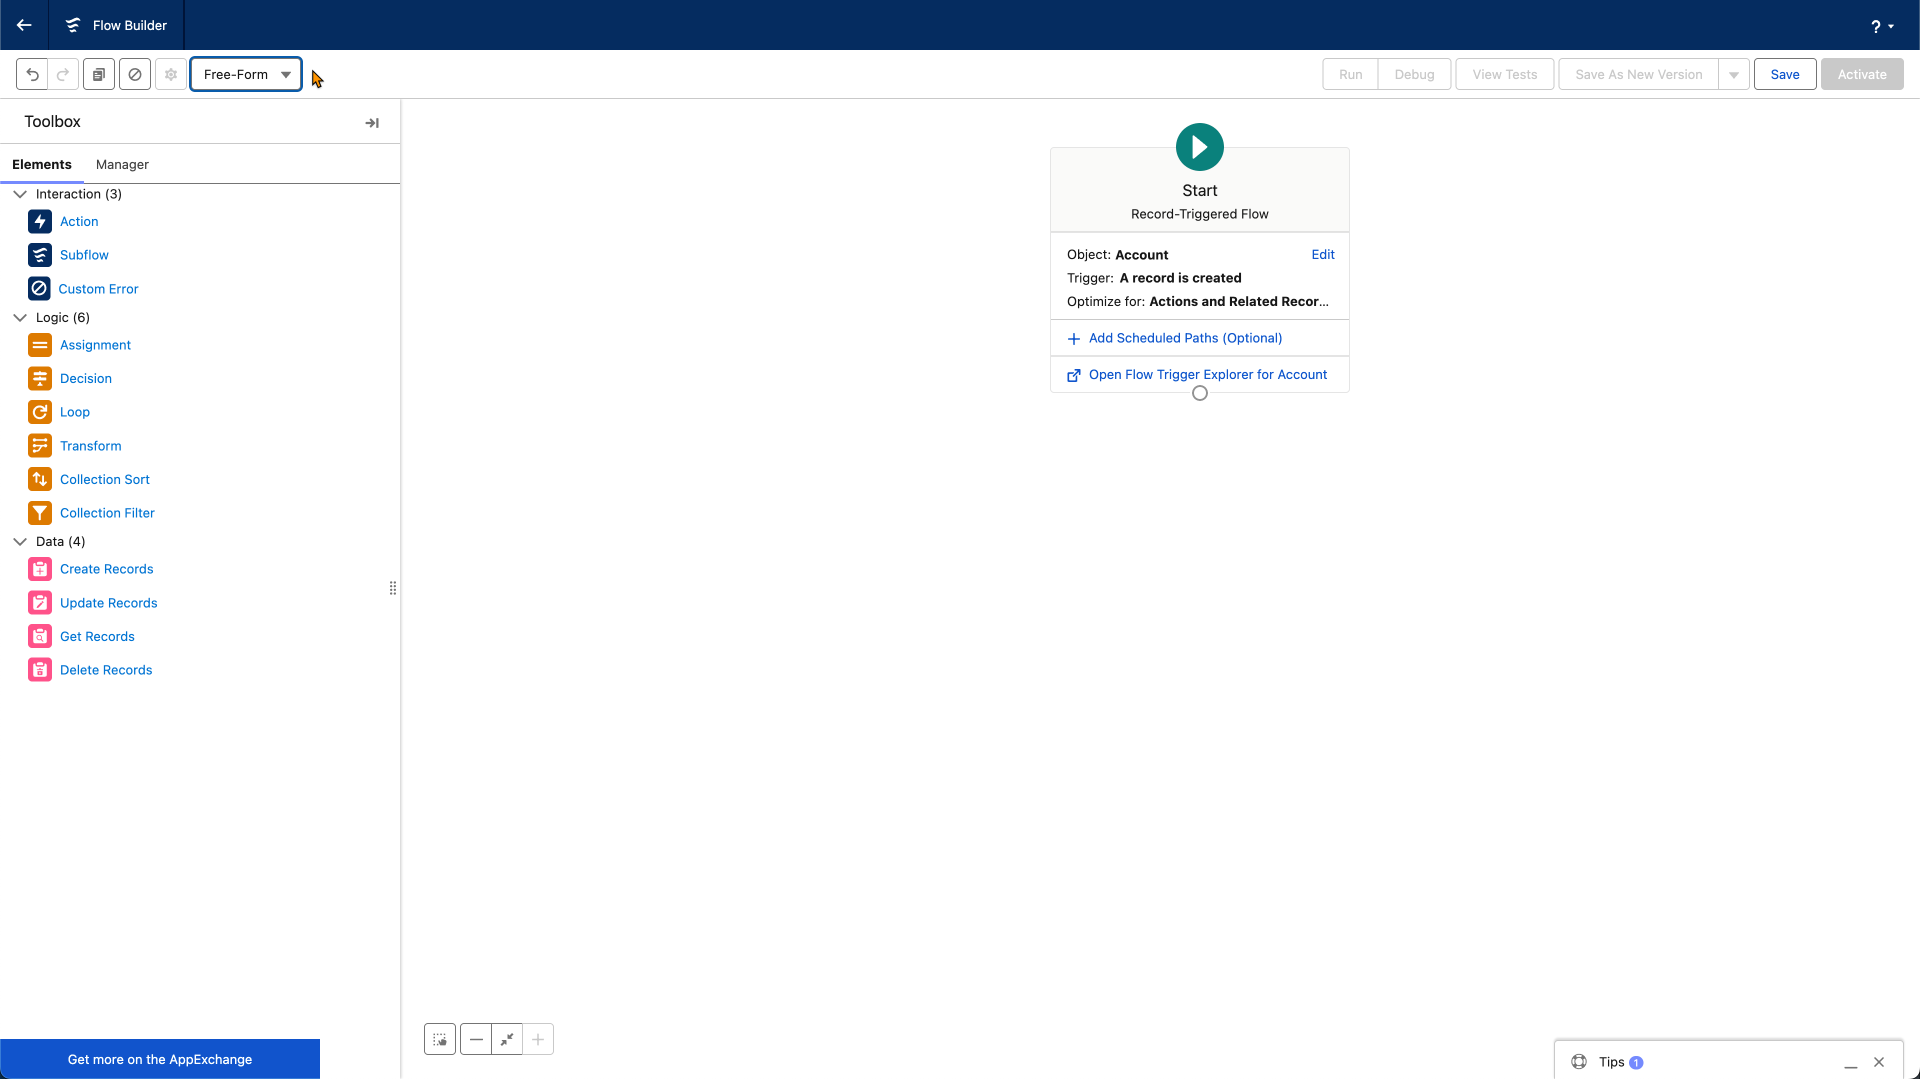Open the Help menu dropdown
Image resolution: width=1920 pixels, height=1079 pixels.
pyautogui.click(x=1881, y=26)
